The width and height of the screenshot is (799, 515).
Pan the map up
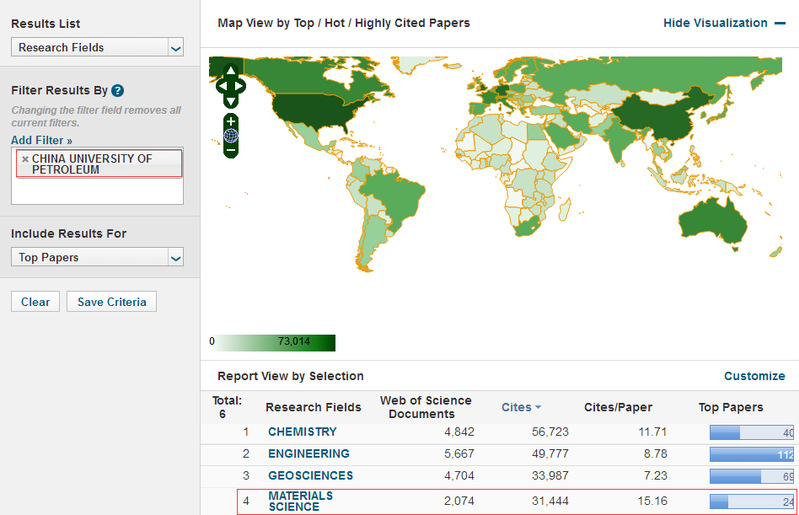[231, 71]
